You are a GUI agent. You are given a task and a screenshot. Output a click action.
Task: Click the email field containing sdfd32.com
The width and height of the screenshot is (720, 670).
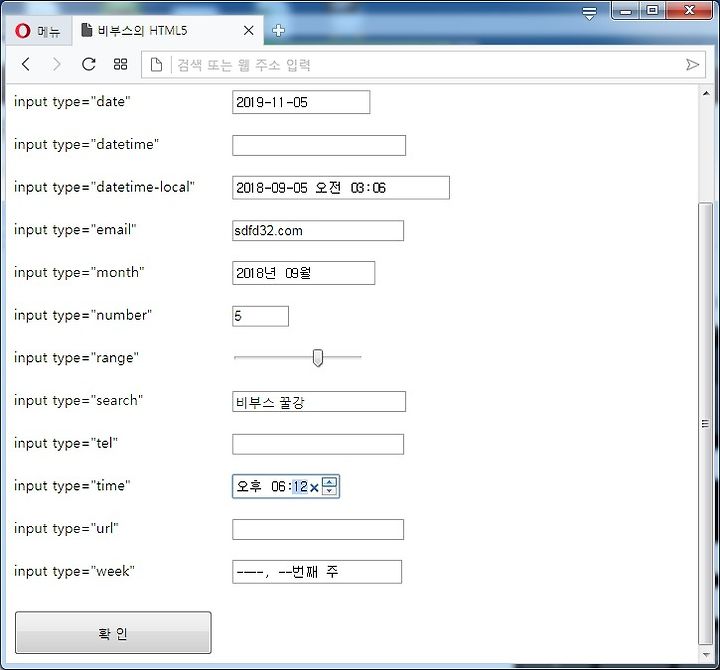[x=318, y=231]
